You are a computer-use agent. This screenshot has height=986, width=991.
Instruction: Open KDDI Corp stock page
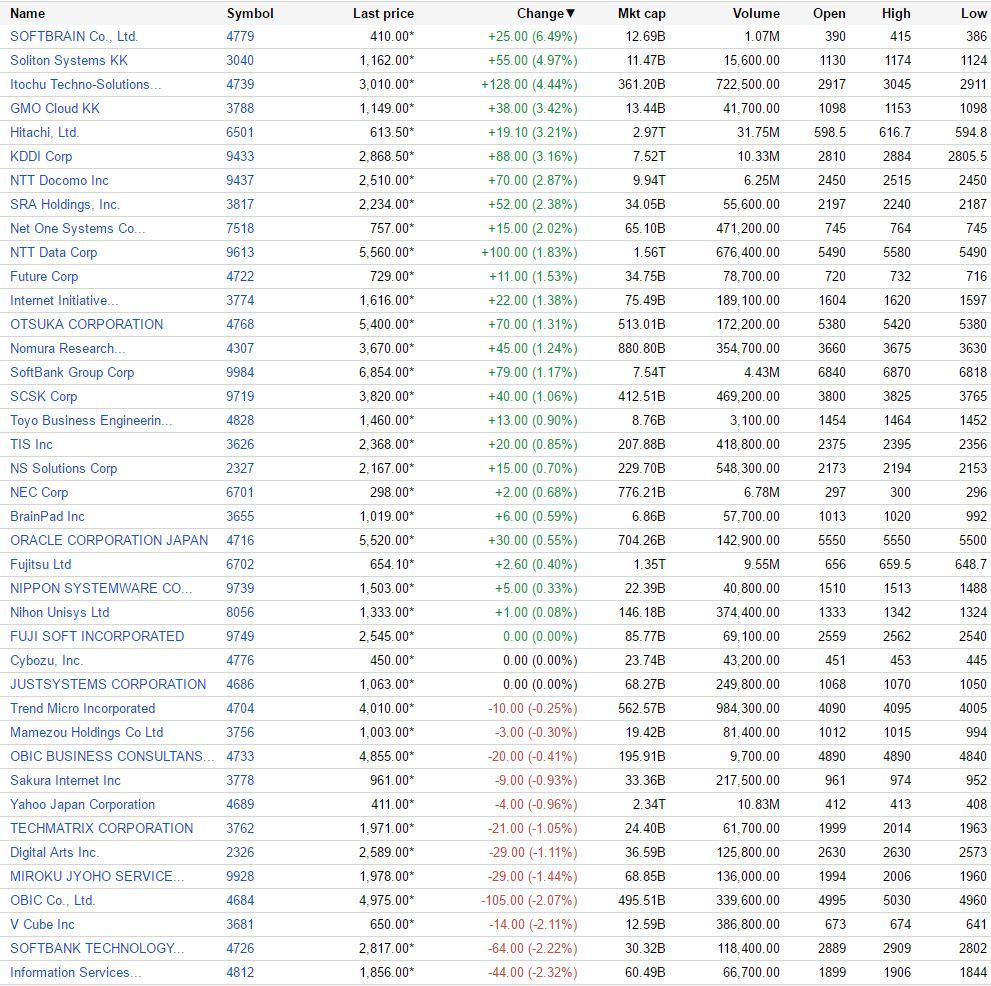click(x=41, y=156)
